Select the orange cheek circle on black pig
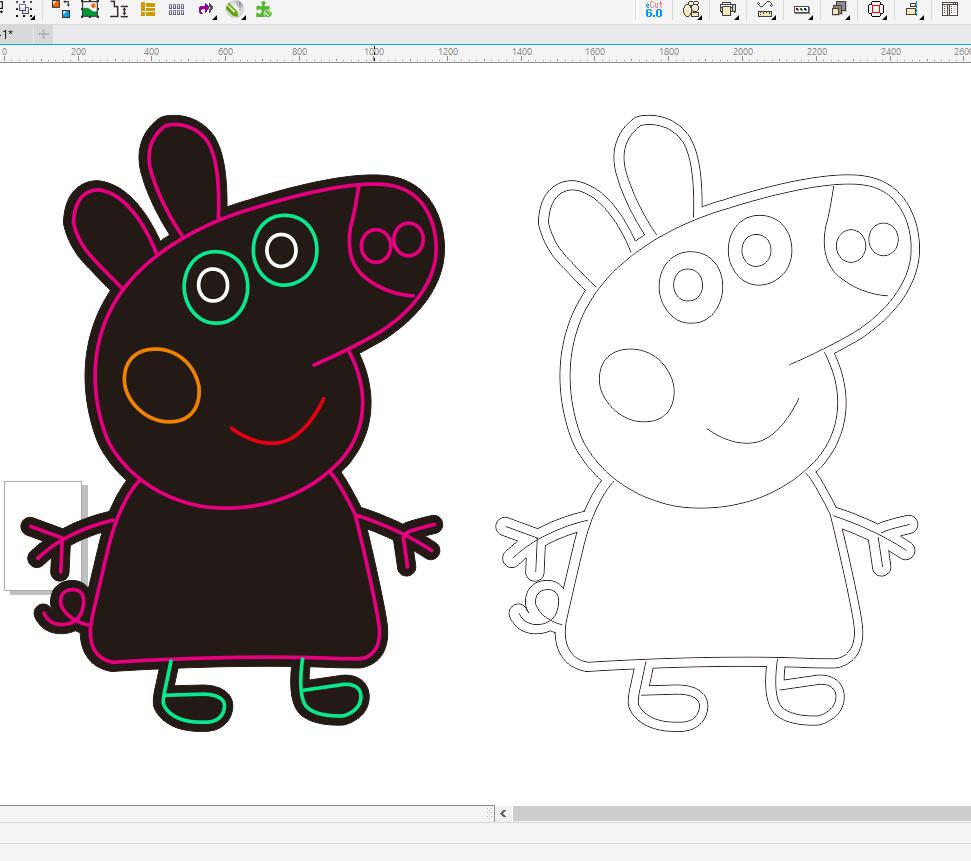 click(x=162, y=385)
